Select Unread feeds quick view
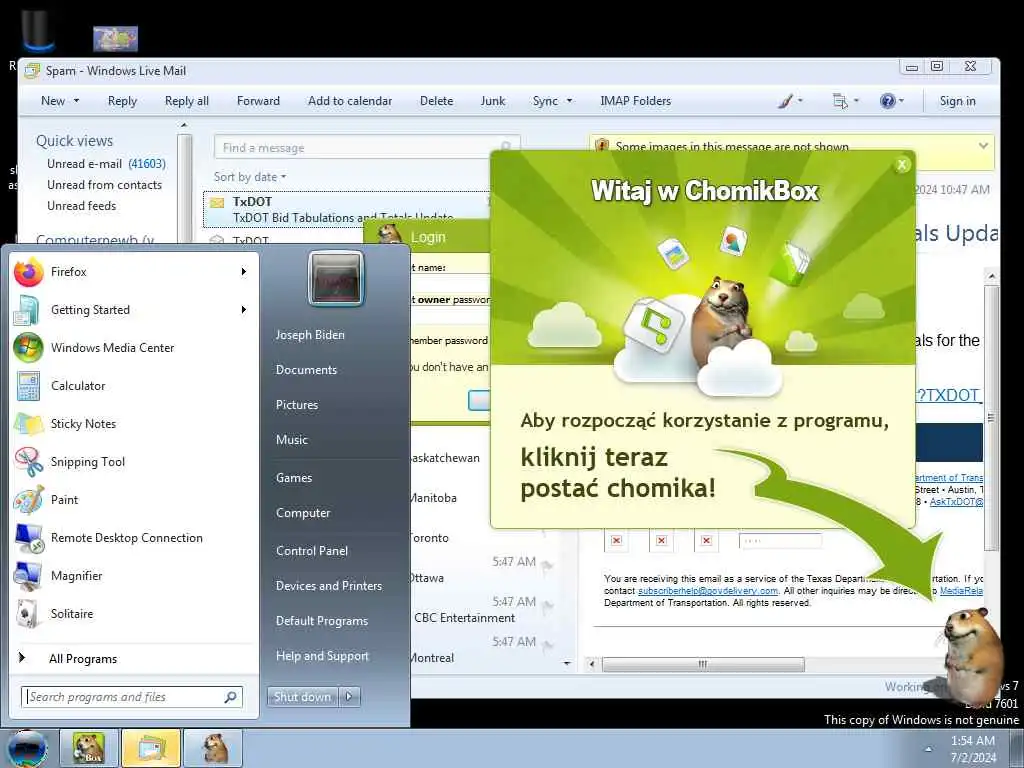This screenshot has width=1024, height=768. coord(82,206)
